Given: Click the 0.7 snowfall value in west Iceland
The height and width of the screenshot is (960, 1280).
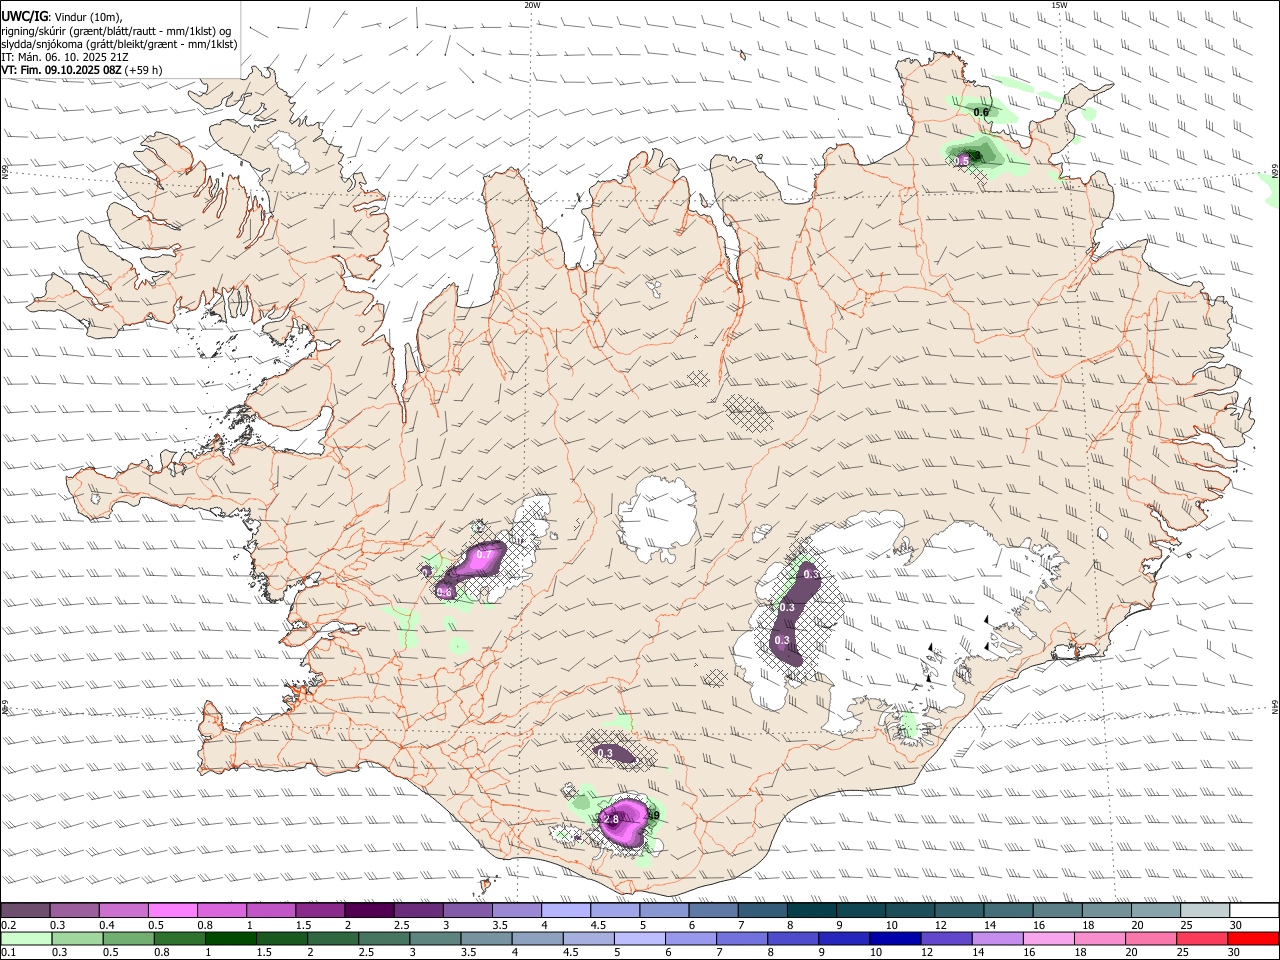Looking at the screenshot, I should click(485, 554).
